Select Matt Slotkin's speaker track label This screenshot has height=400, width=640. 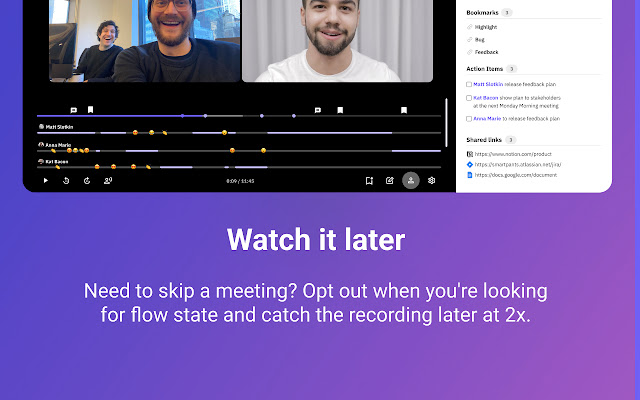click(x=59, y=127)
